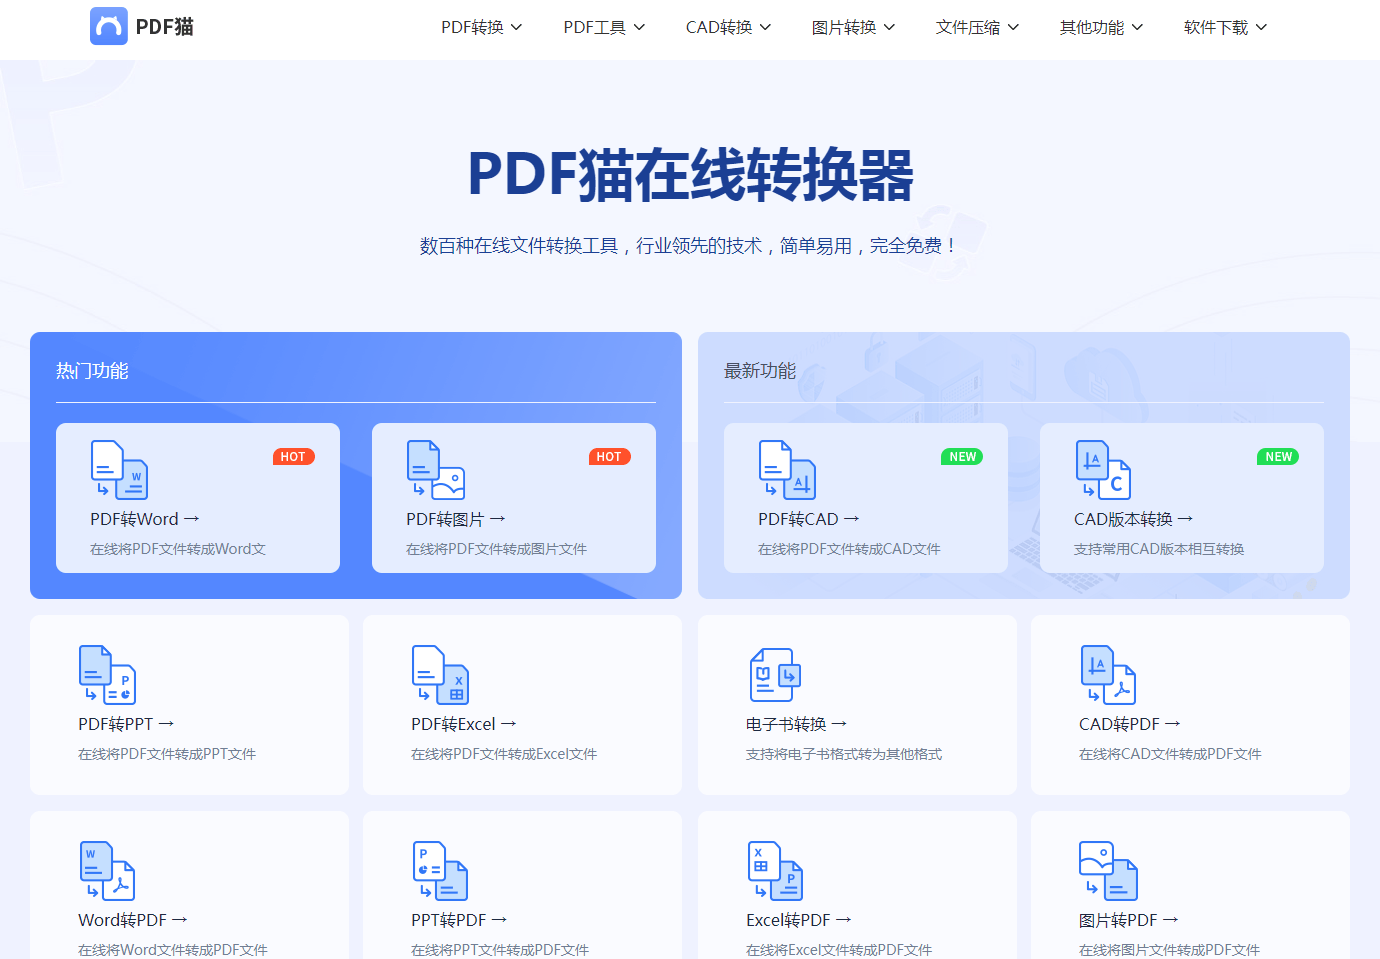Click the Excel转PDF icon
Screen dimensions: 1380x959
pos(775,871)
